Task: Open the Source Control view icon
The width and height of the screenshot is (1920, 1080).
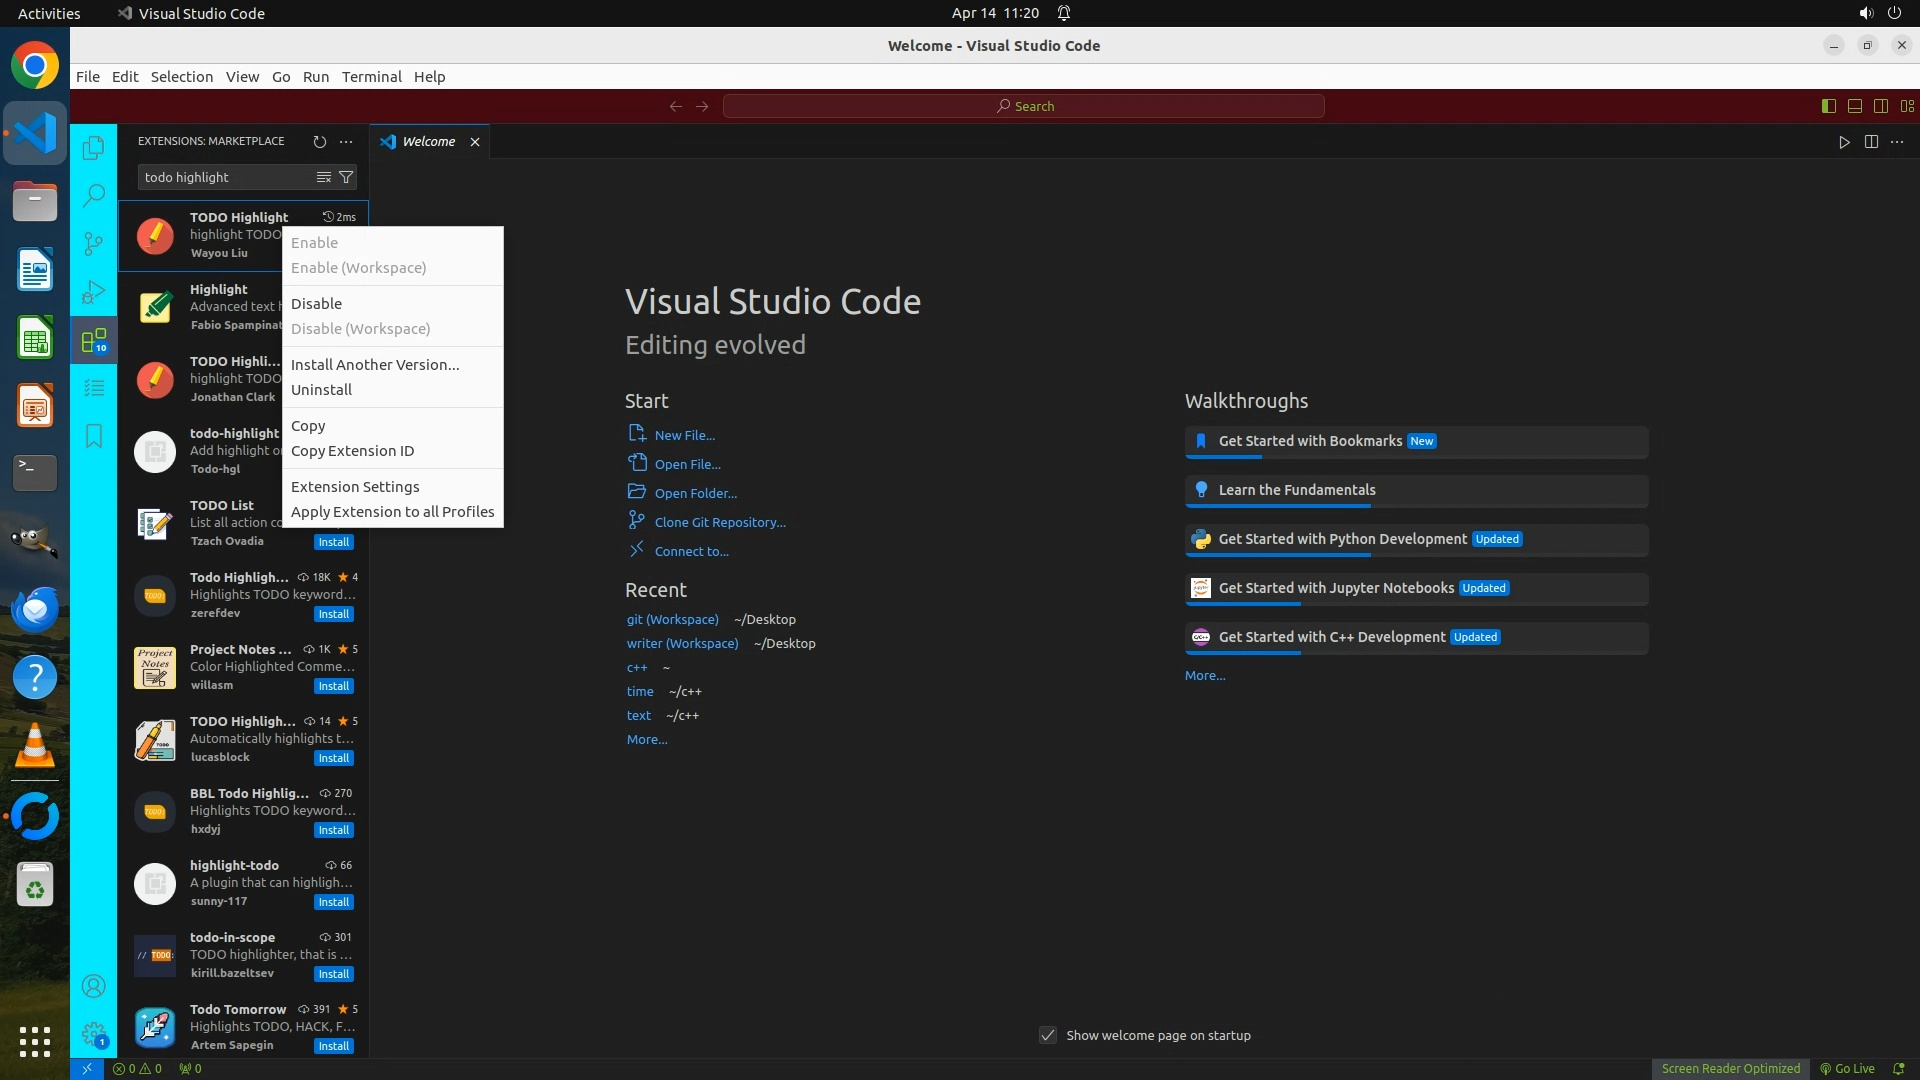Action: point(93,243)
